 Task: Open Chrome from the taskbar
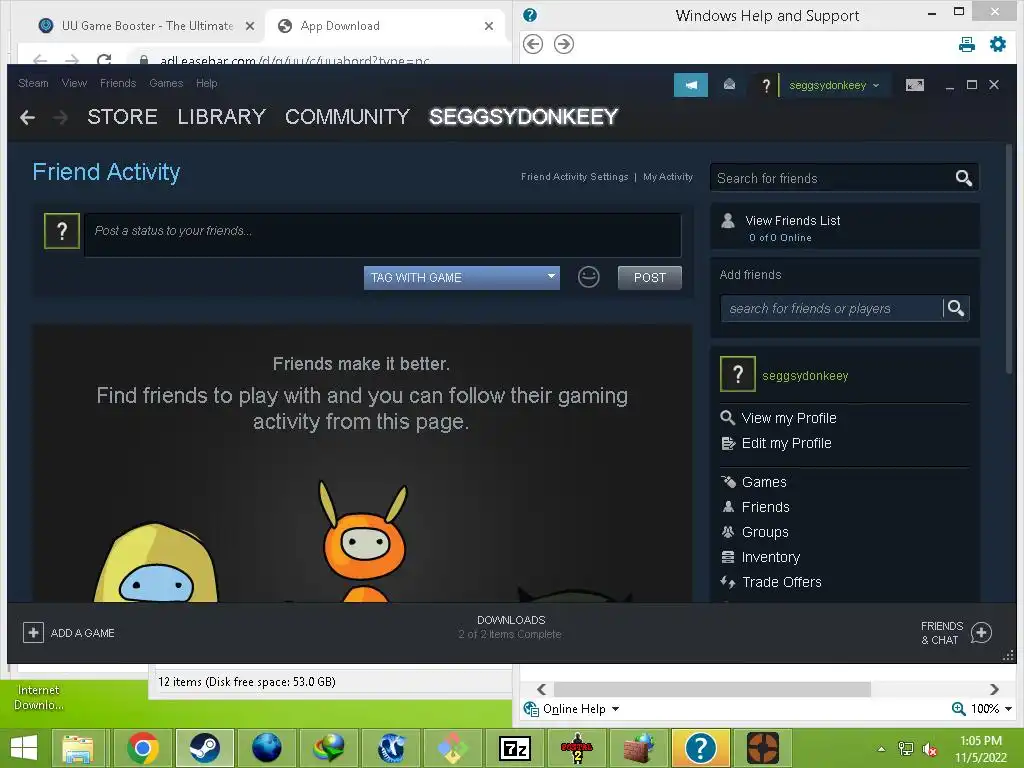click(x=143, y=748)
